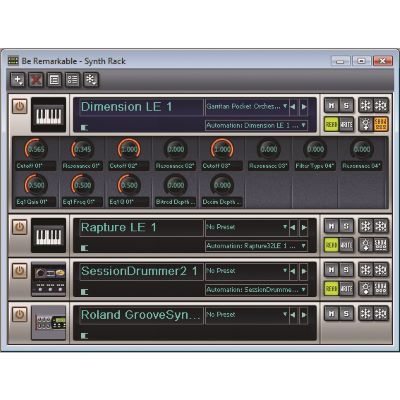Click small icon under Rapture LE 1 name

click(84, 248)
